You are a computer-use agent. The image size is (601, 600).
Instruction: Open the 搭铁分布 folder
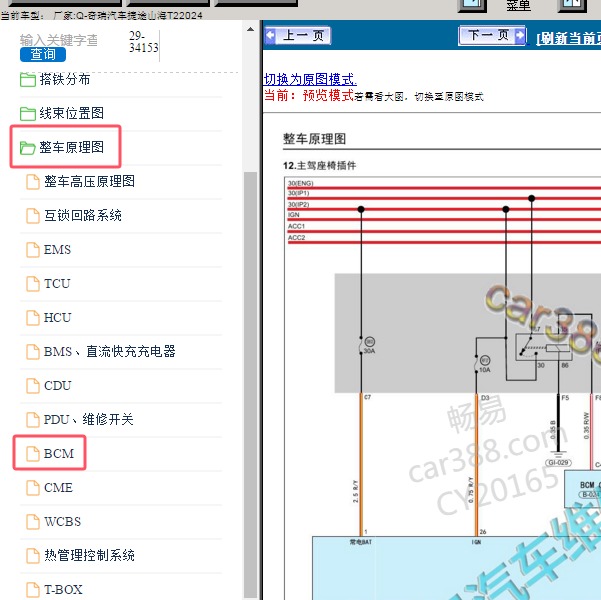click(x=64, y=79)
